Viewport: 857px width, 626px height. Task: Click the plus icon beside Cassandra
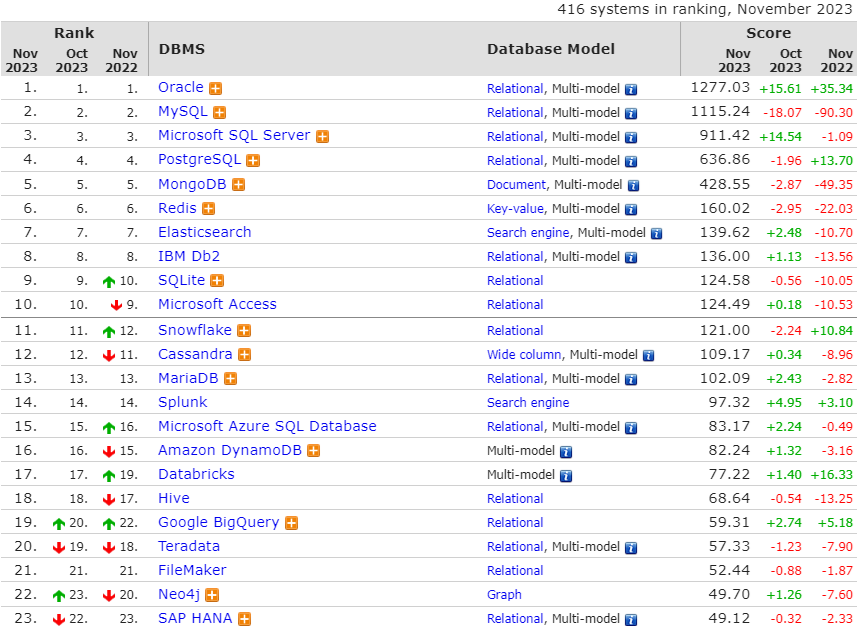pos(244,355)
